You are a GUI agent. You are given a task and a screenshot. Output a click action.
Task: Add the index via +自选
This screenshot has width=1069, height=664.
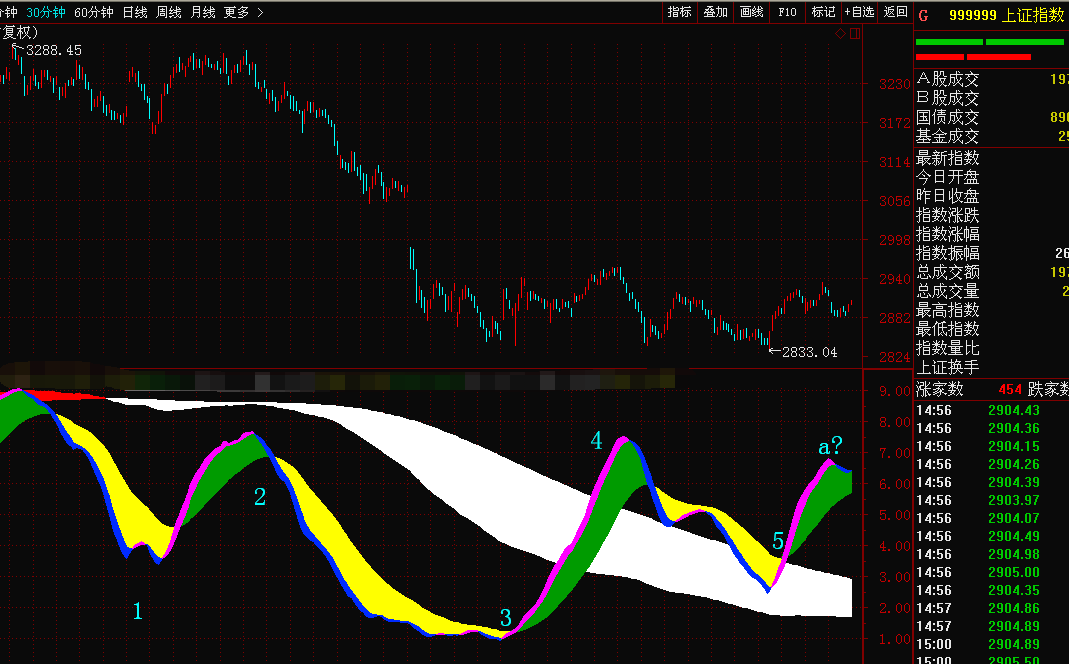pyautogui.click(x=860, y=12)
